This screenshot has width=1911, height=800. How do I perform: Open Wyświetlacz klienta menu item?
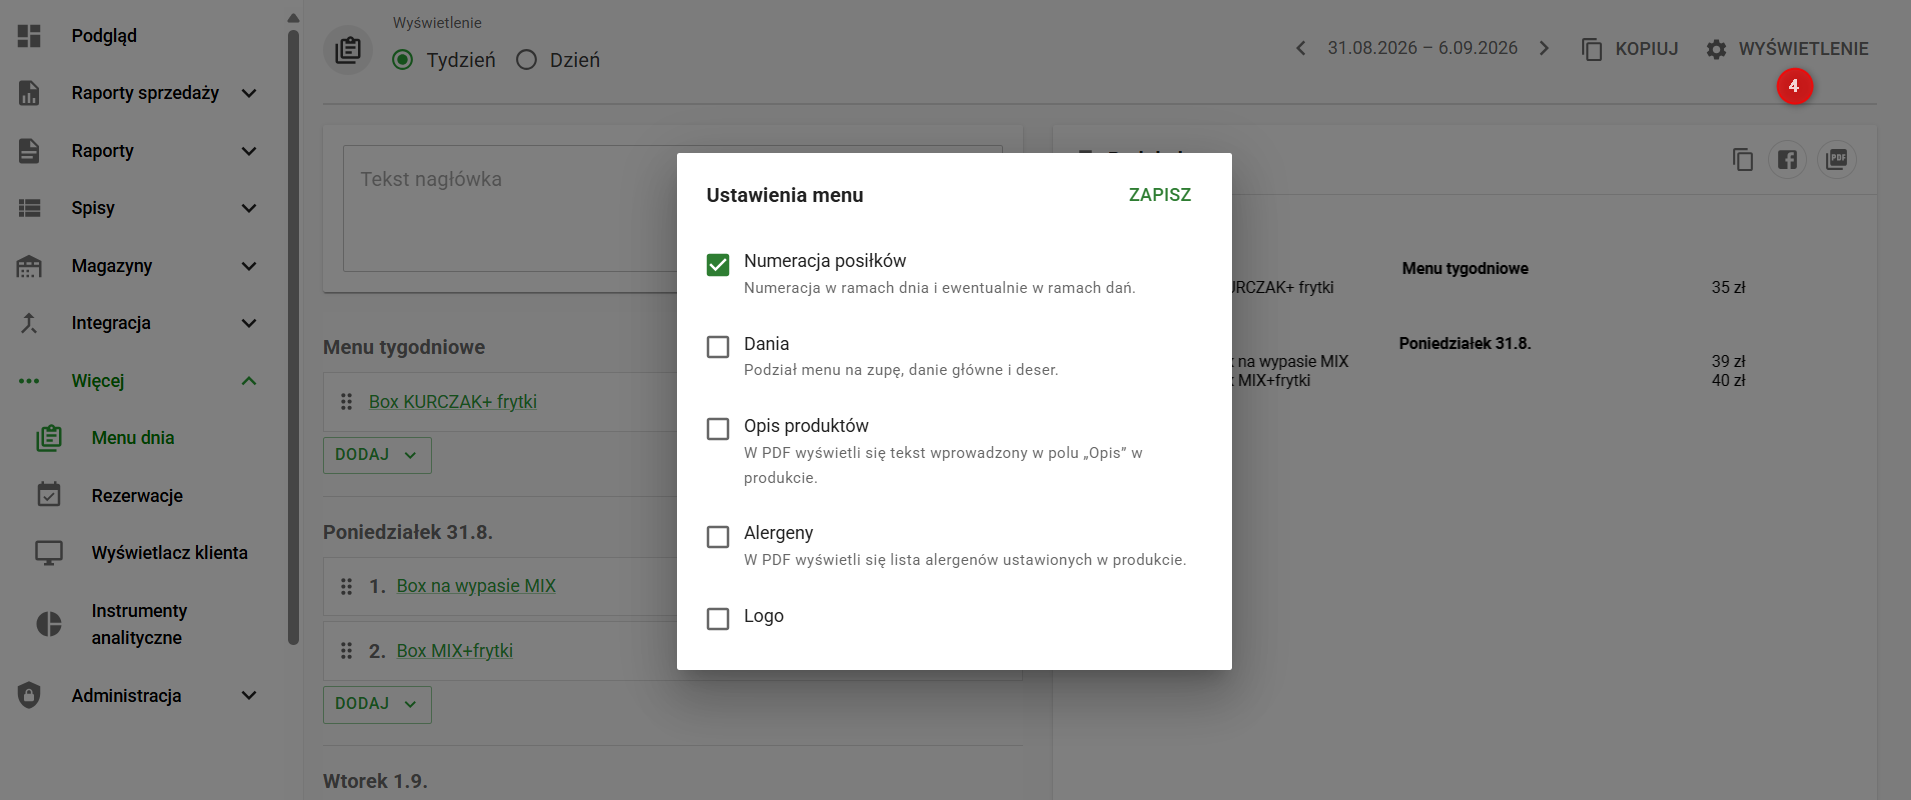coord(169,553)
